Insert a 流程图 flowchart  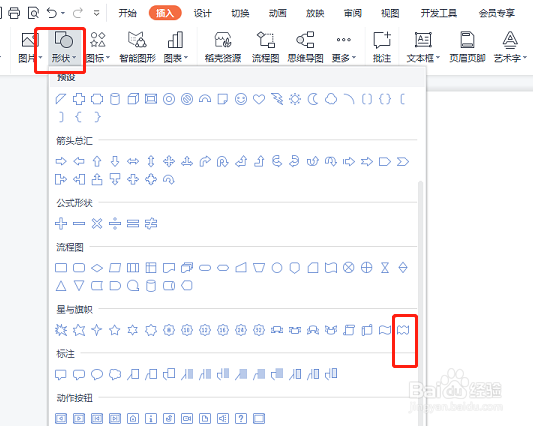click(265, 48)
